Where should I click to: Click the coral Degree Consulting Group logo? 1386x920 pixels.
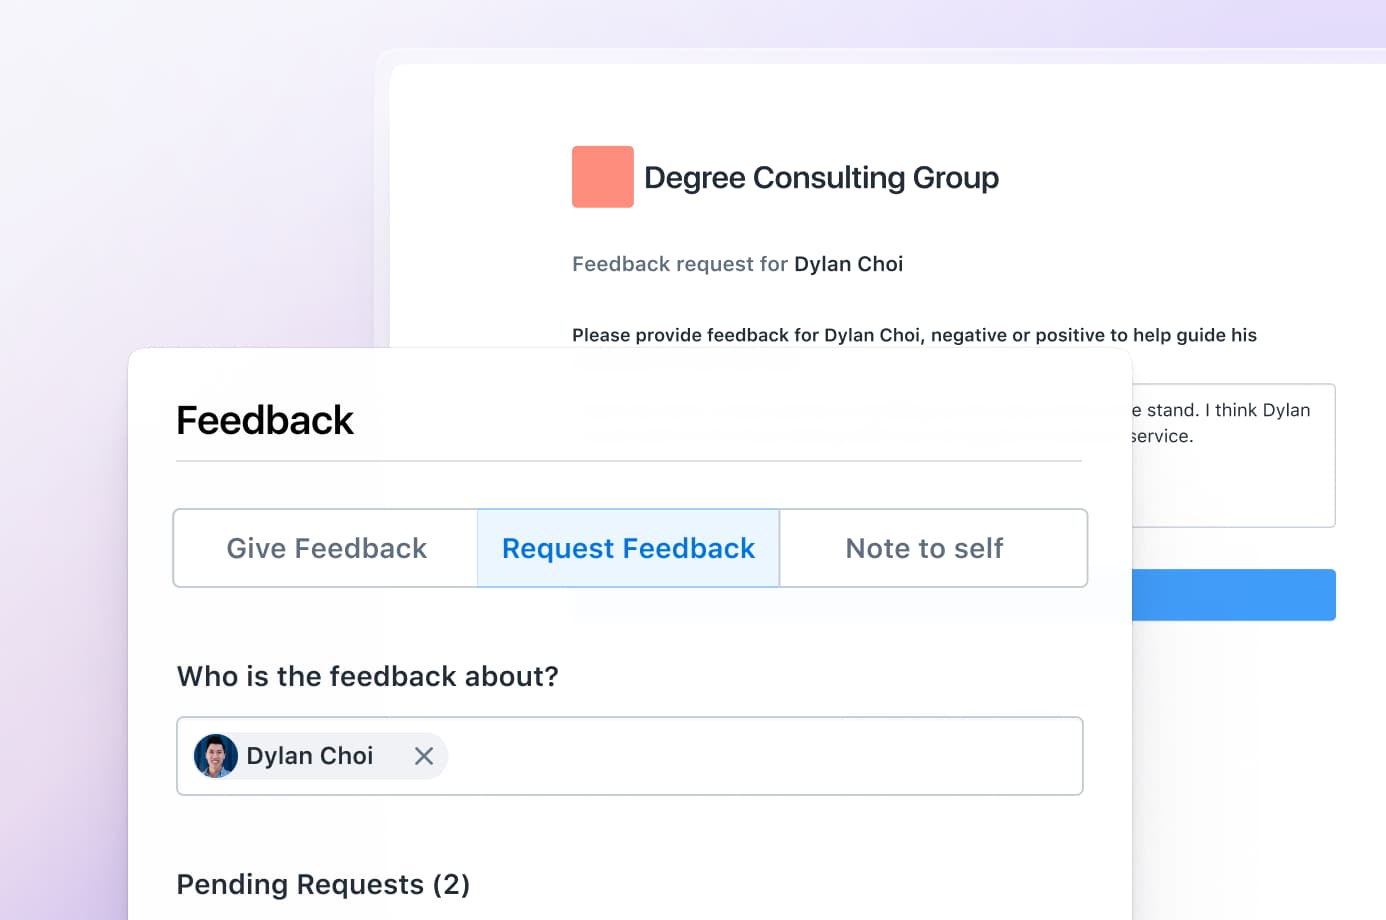pyautogui.click(x=602, y=176)
